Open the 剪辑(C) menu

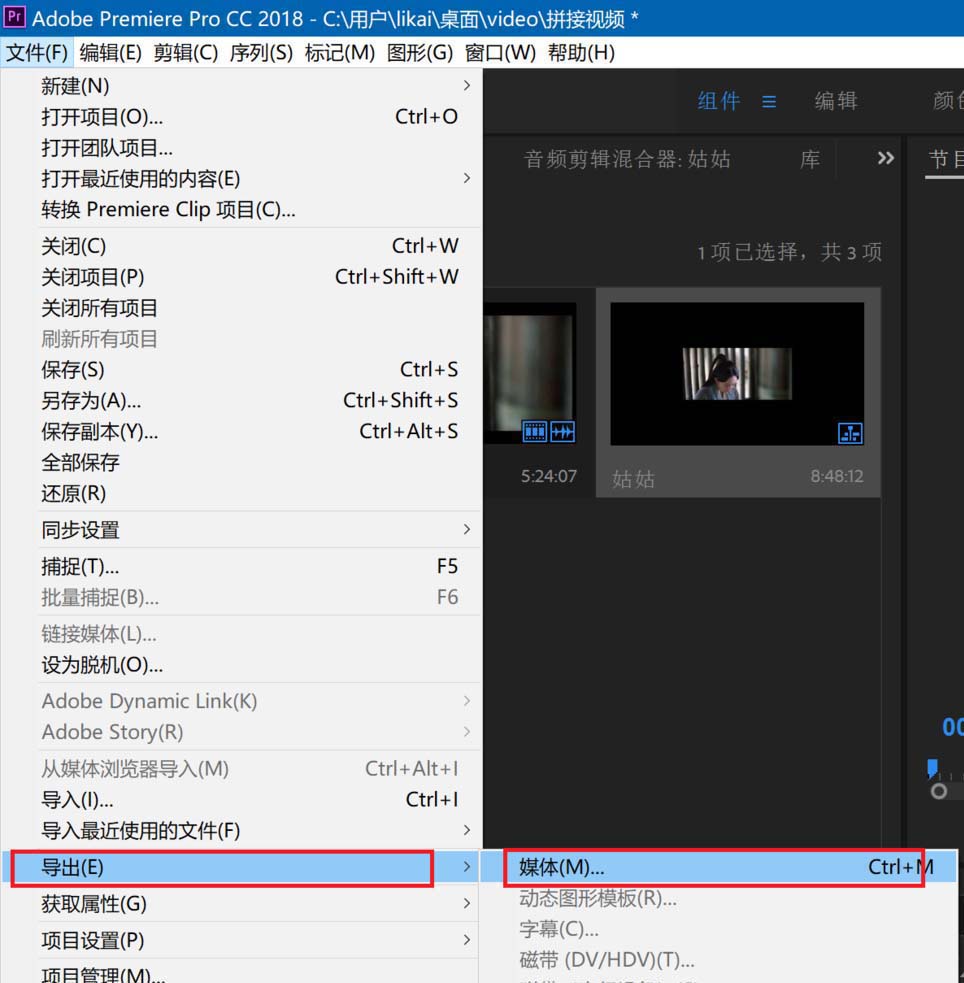(186, 53)
